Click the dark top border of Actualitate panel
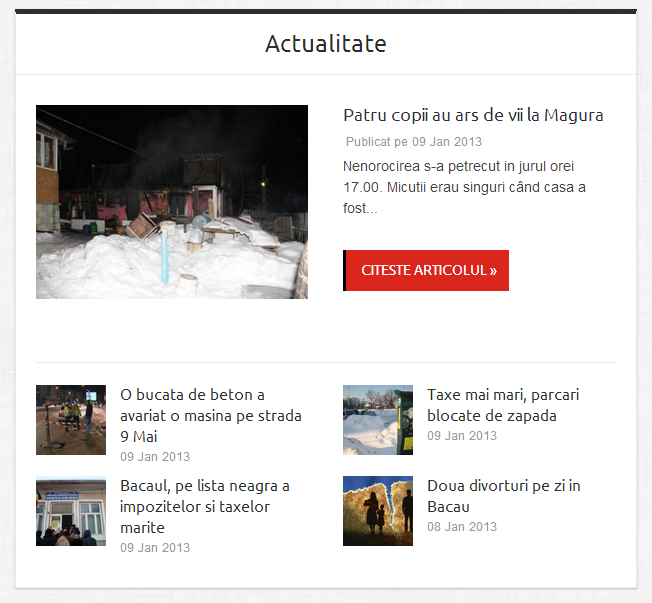Image resolution: width=652 pixels, height=603 pixels. 325,12
